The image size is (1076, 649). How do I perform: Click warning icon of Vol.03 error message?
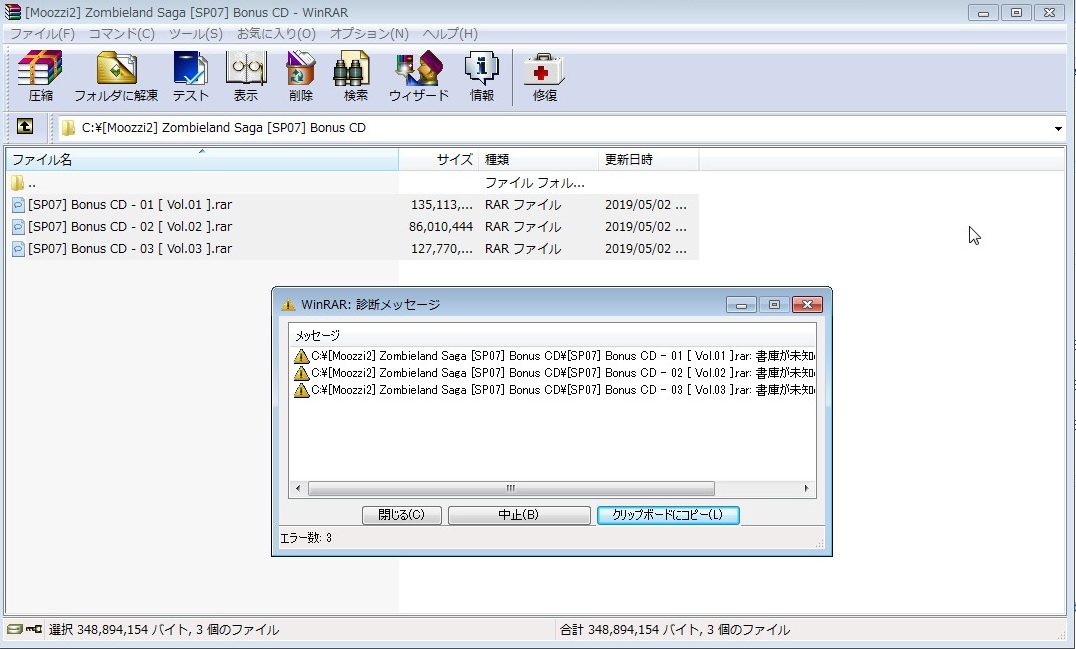click(x=301, y=390)
